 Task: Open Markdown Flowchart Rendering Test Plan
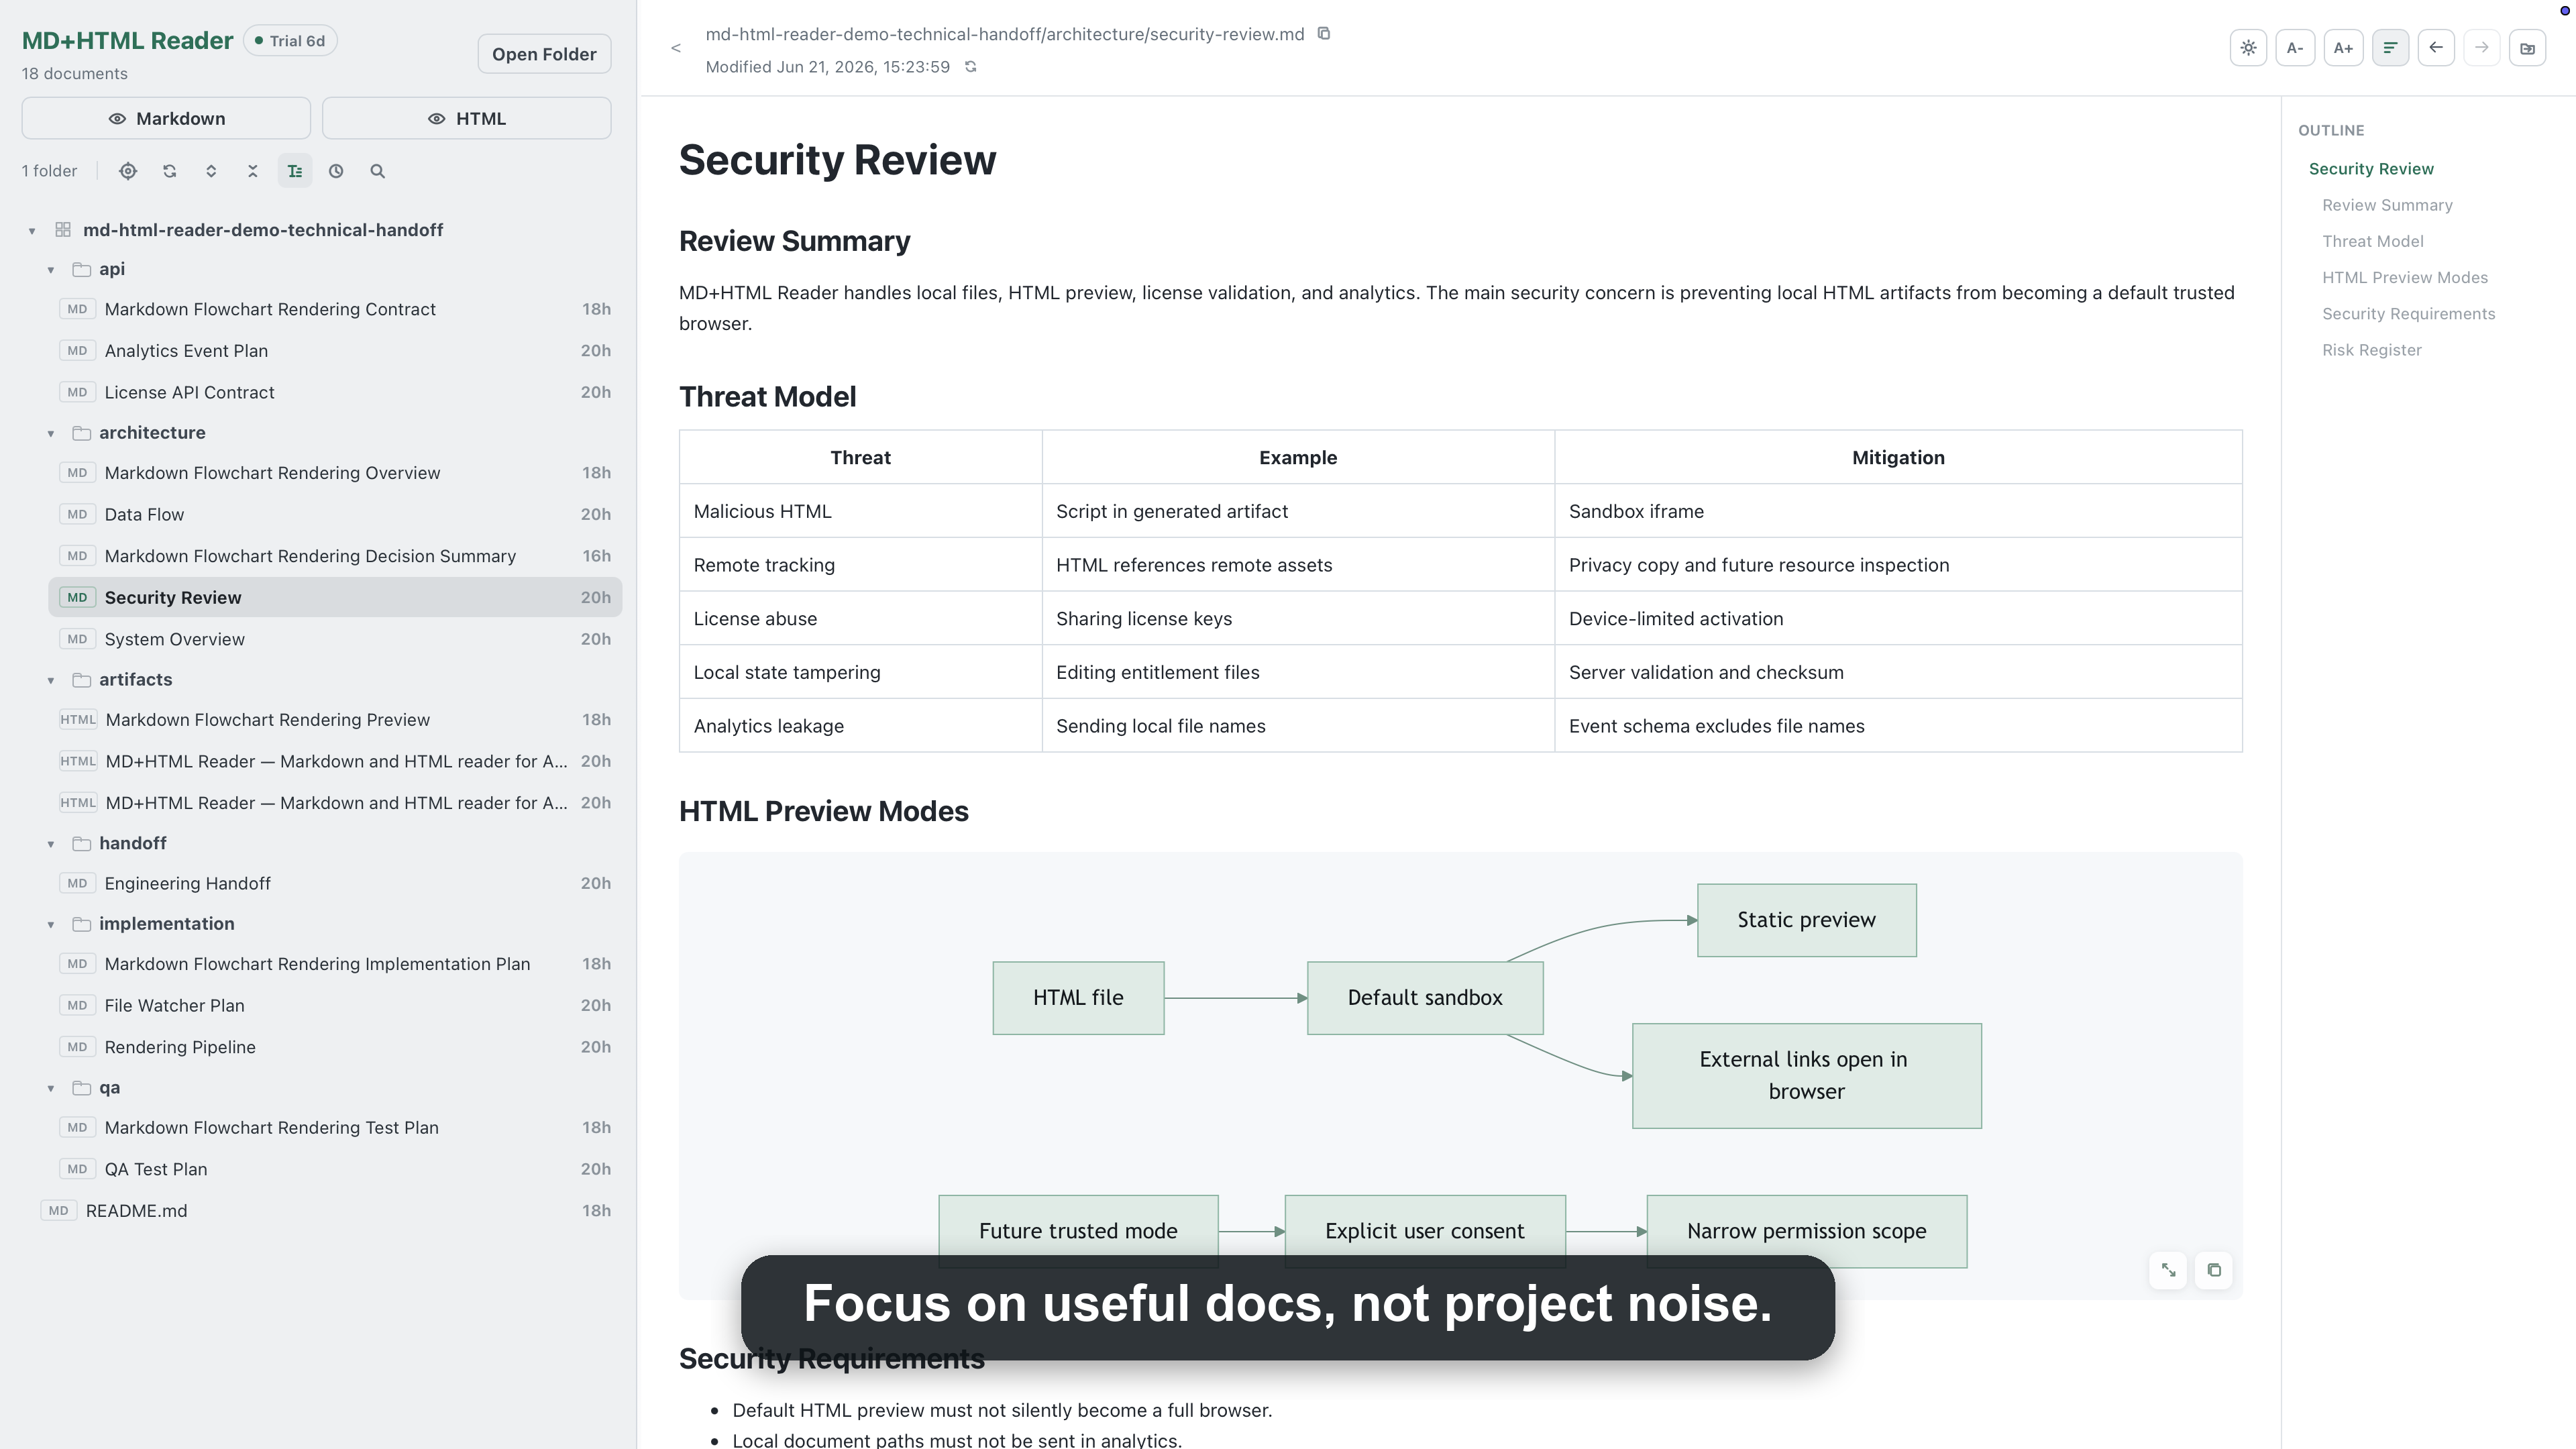click(335, 1128)
